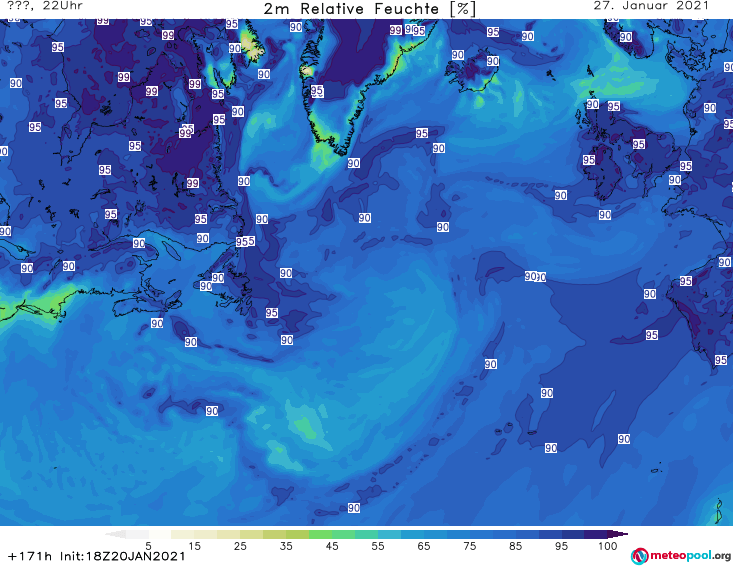Click the '65' label on the color bar
Screen dimensions: 733x566
[x=424, y=546]
